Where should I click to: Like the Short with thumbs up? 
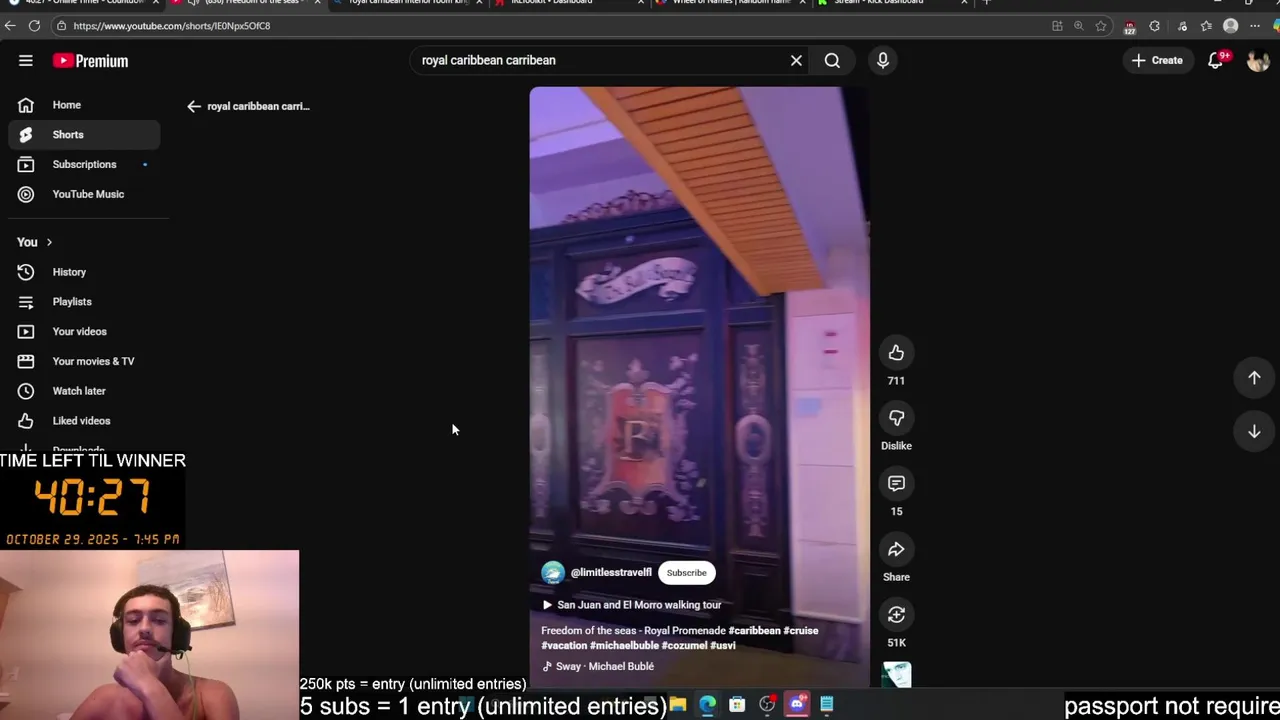click(896, 352)
